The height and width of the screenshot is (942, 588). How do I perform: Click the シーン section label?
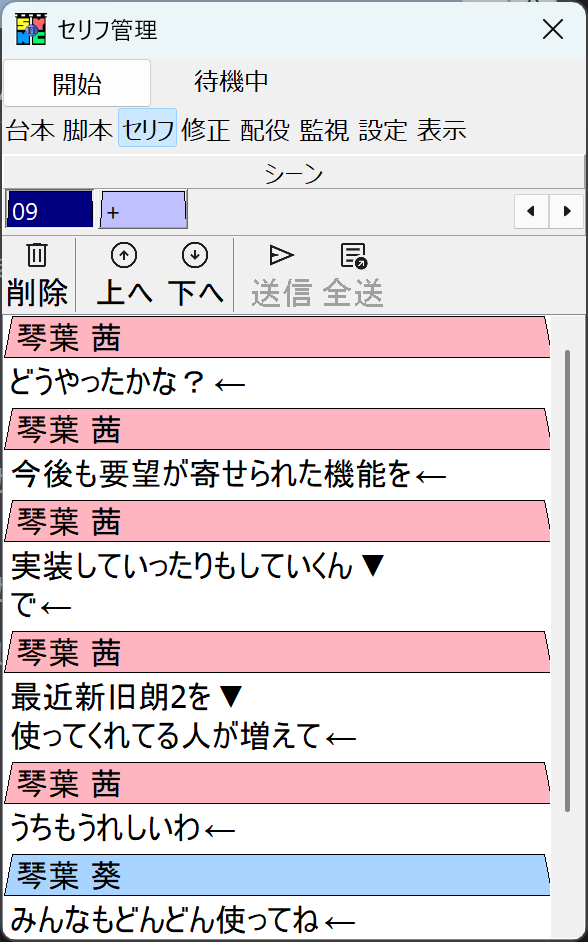coord(294,174)
